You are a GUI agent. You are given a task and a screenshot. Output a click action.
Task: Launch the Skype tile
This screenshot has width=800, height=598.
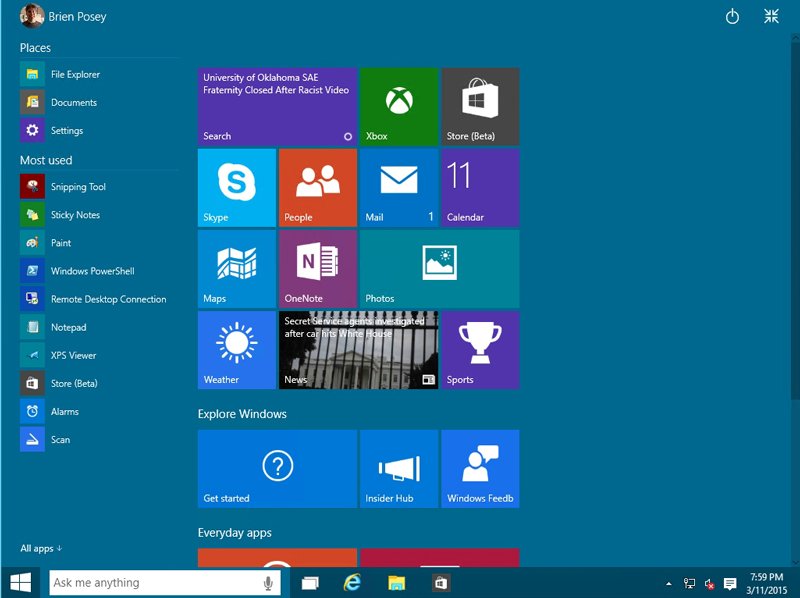(x=237, y=188)
